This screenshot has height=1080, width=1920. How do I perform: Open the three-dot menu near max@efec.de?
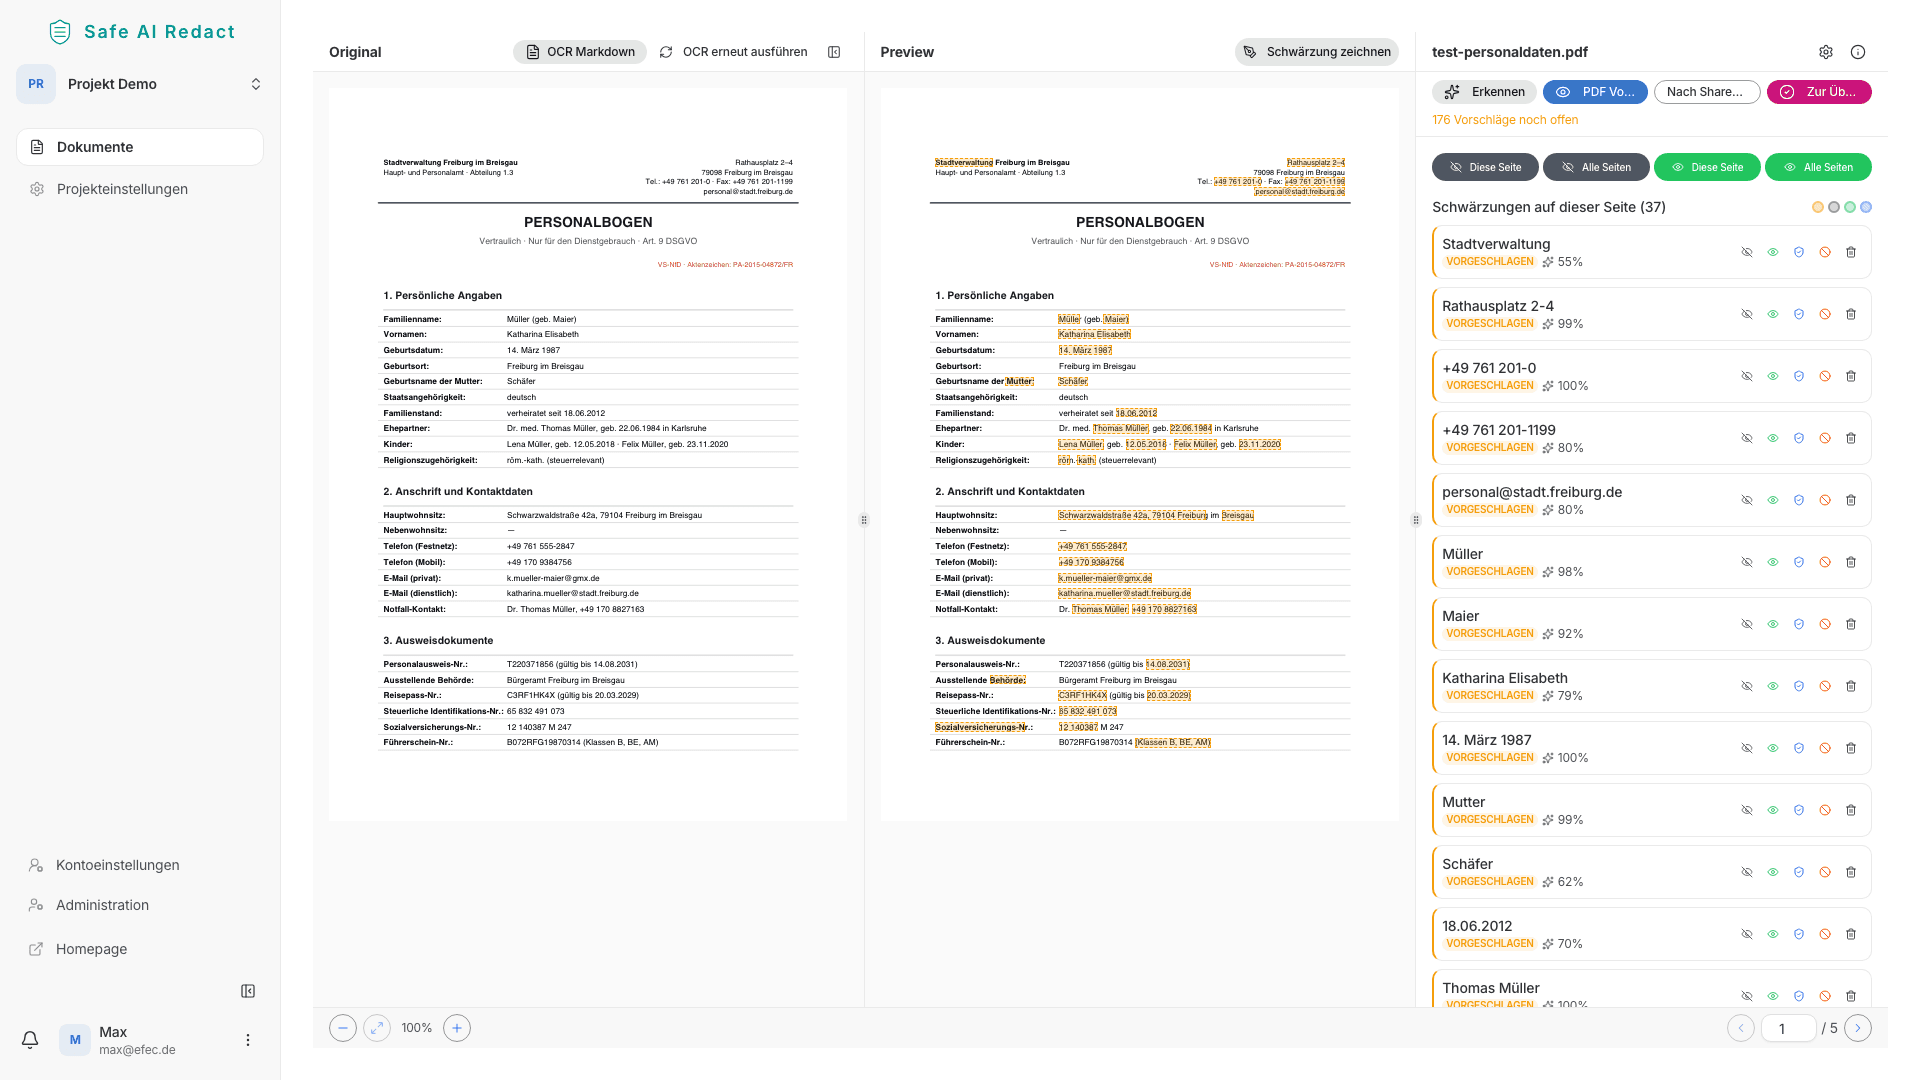click(x=247, y=1040)
